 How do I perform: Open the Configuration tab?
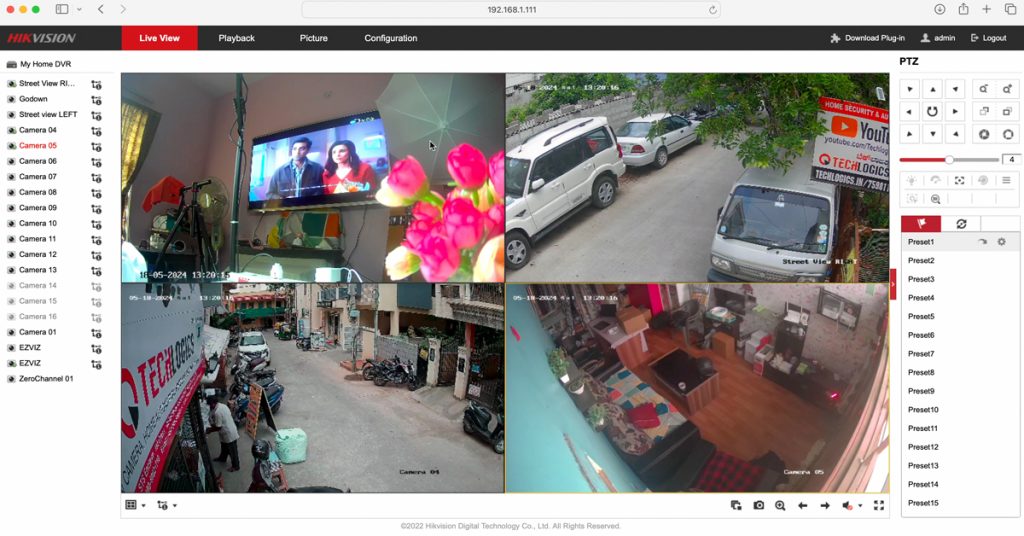(390, 38)
